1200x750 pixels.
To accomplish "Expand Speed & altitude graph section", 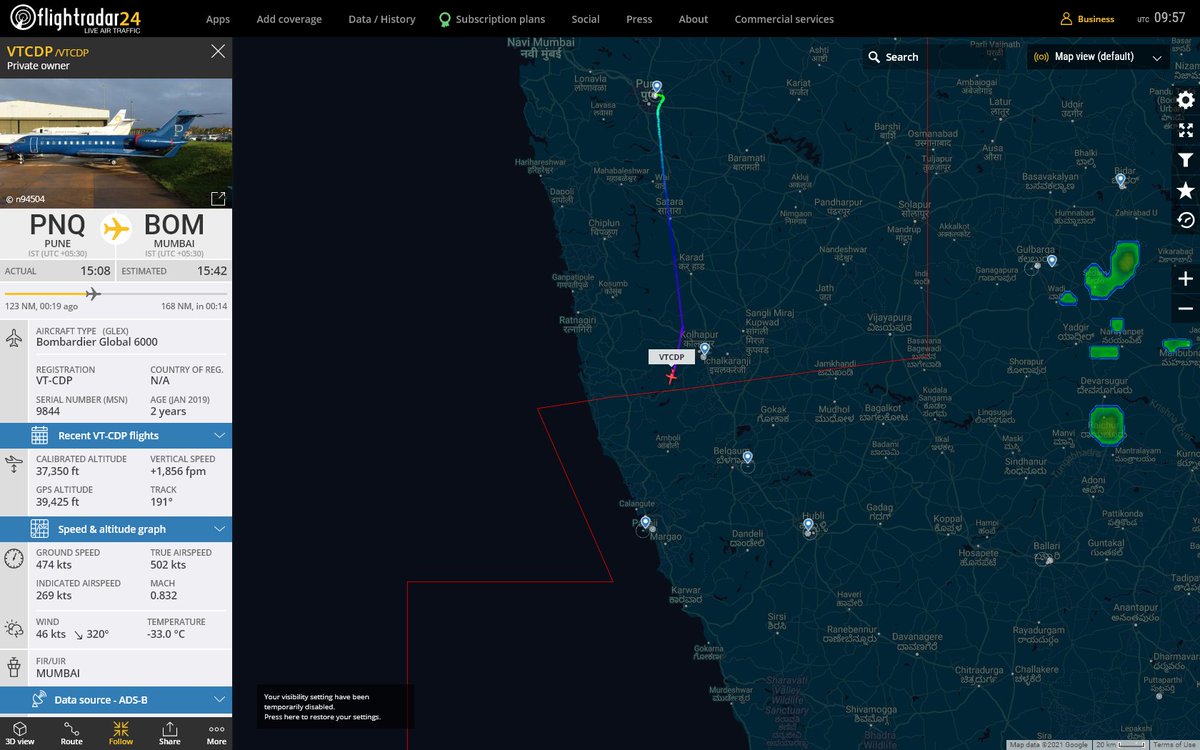I will coord(116,529).
